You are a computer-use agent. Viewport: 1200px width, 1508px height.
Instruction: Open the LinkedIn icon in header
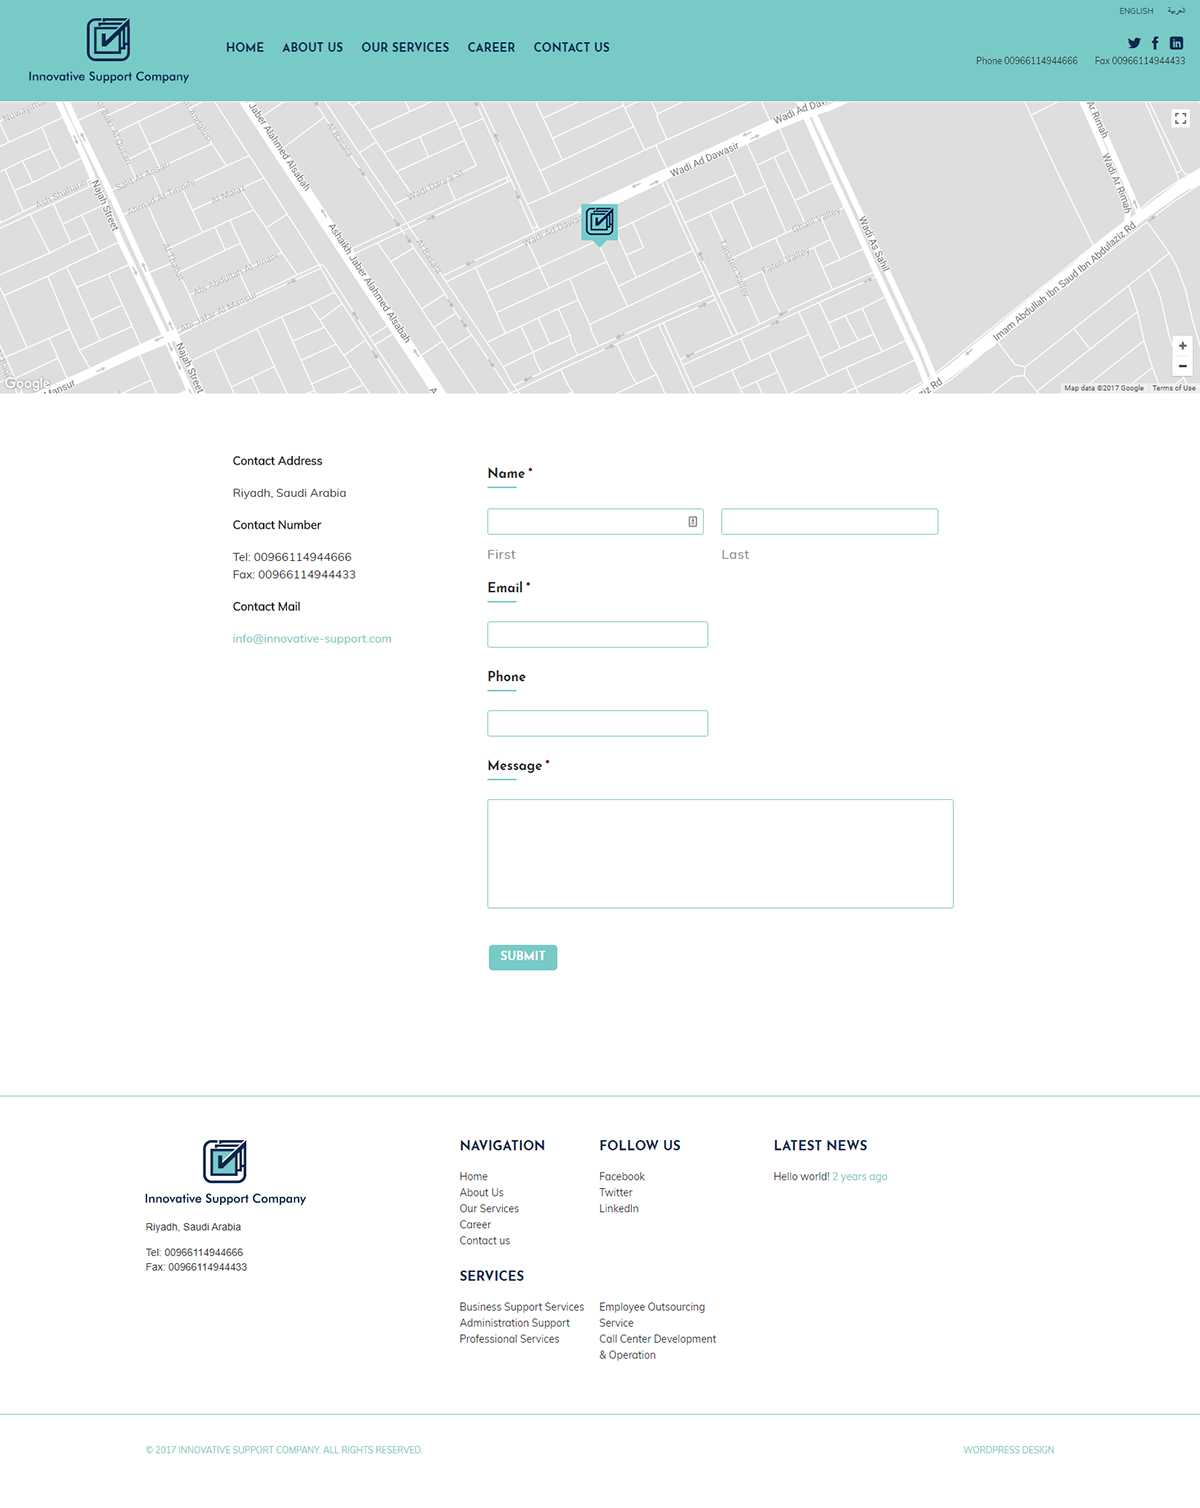[1176, 43]
